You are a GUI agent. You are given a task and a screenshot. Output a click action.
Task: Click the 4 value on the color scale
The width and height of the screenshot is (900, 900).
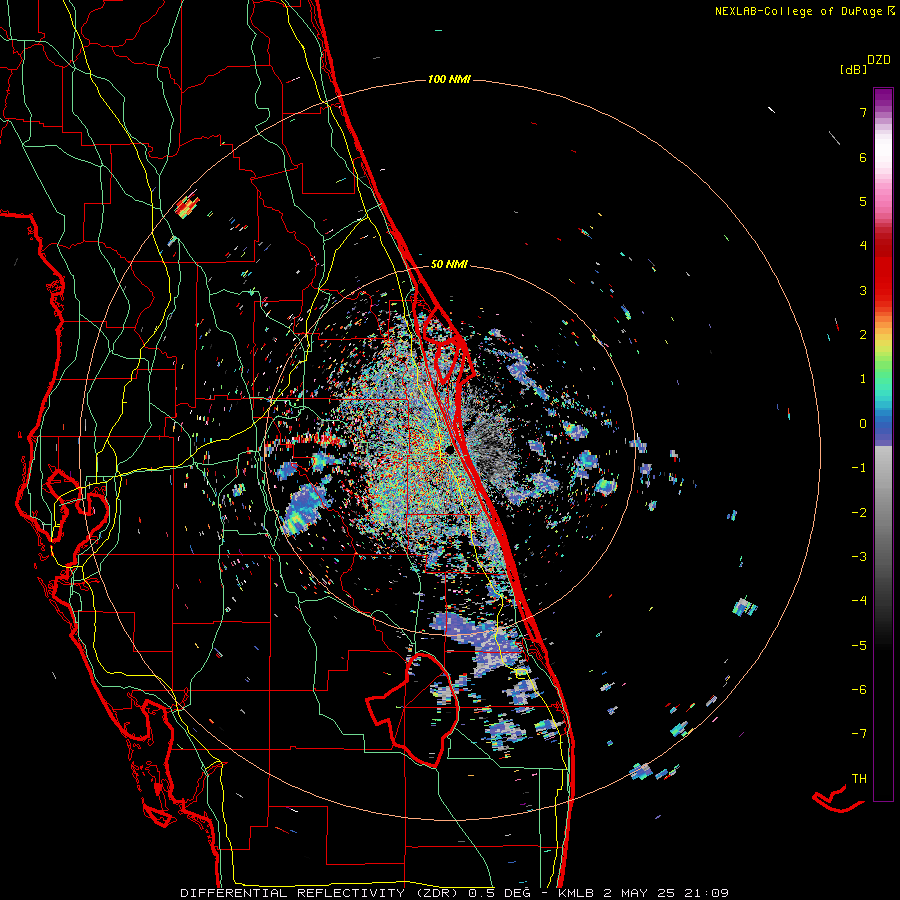click(863, 246)
